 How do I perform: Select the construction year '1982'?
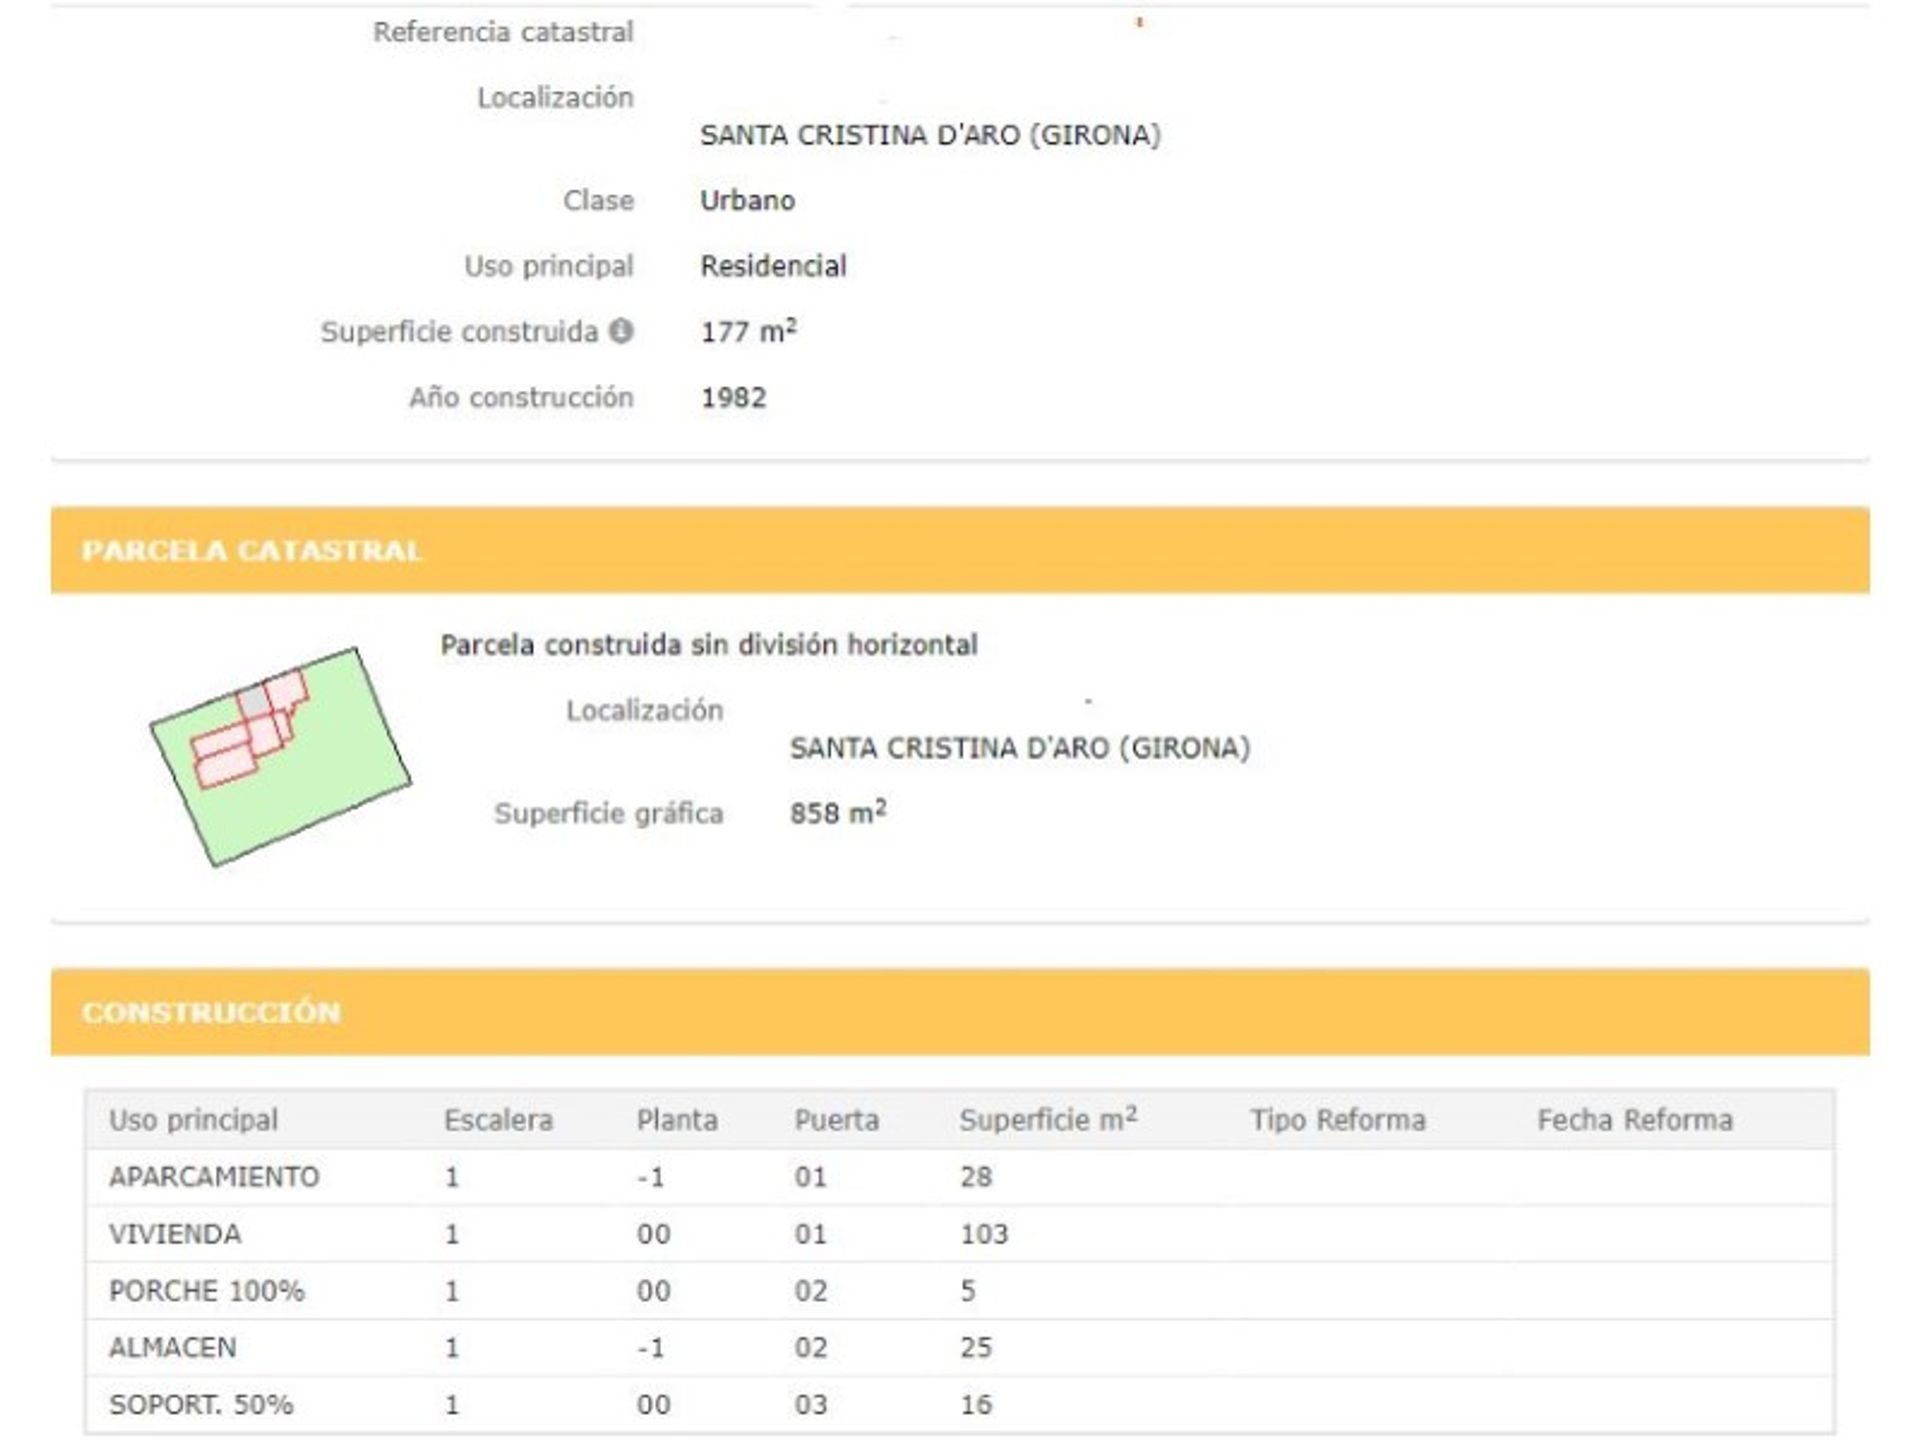click(733, 398)
